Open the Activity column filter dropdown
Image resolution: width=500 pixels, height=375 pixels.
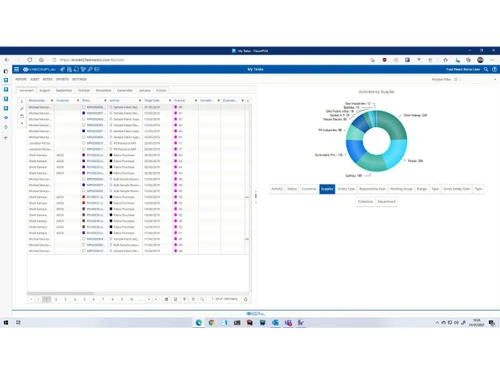pyautogui.click(x=140, y=100)
